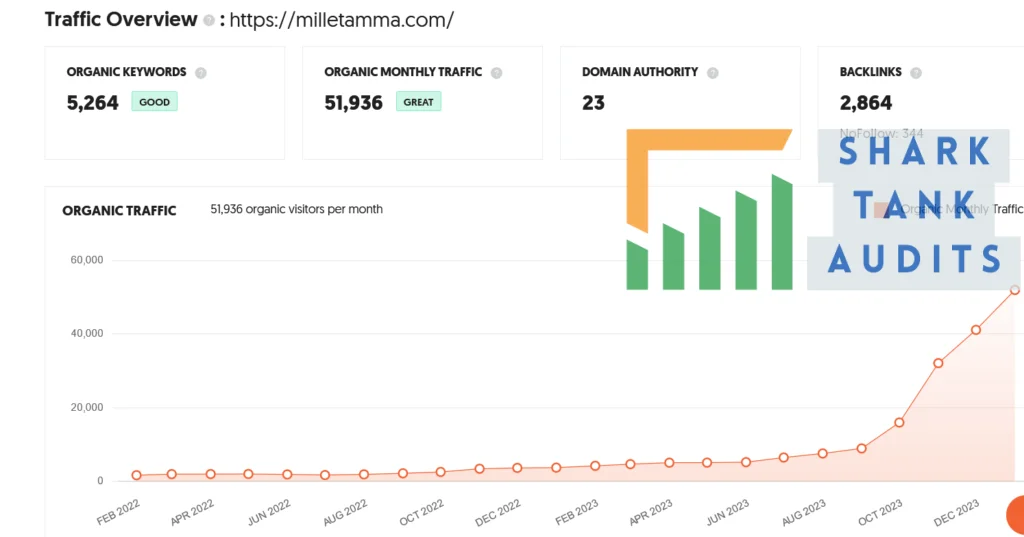The height and width of the screenshot is (537, 1024).
Task: Click the DEC 2023 axis label
Action: tap(957, 512)
